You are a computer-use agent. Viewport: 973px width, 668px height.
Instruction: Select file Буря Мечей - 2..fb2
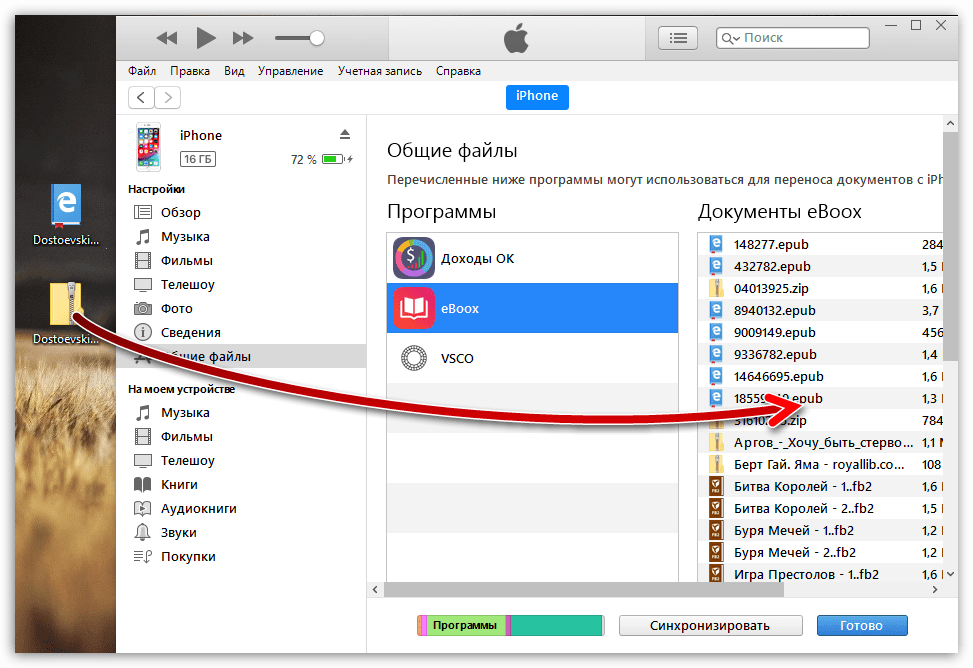[x=820, y=553]
